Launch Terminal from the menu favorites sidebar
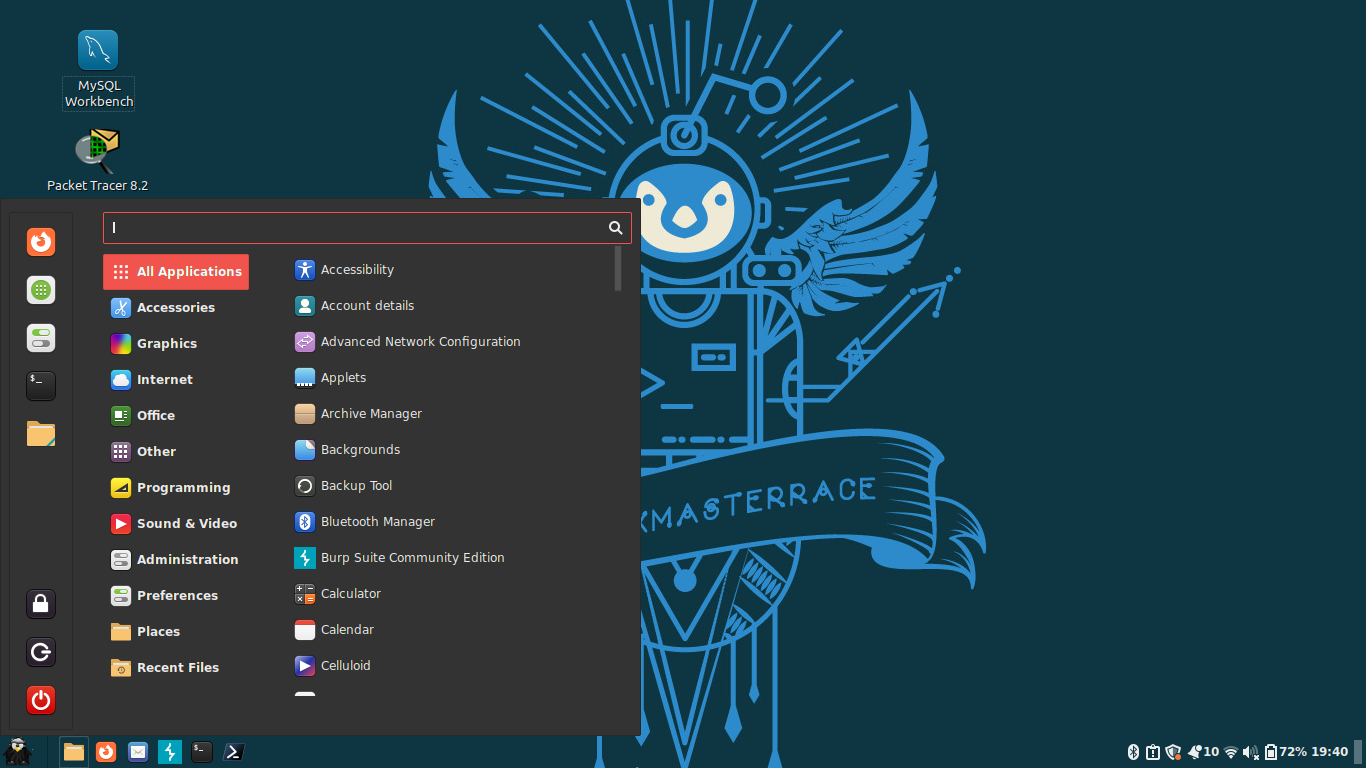Viewport: 1366px width, 768px height. click(x=41, y=386)
